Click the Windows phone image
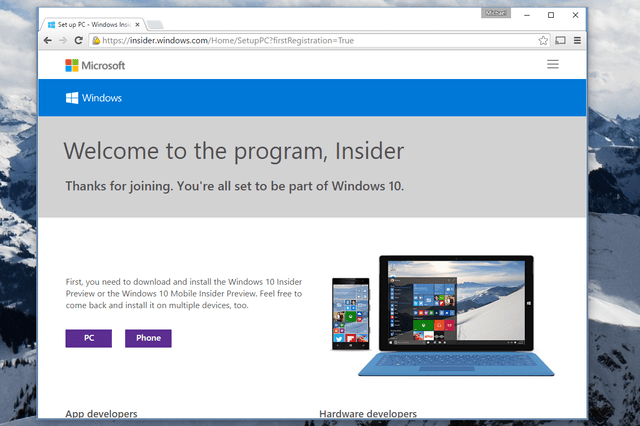This screenshot has height=426, width=640. coord(351,314)
